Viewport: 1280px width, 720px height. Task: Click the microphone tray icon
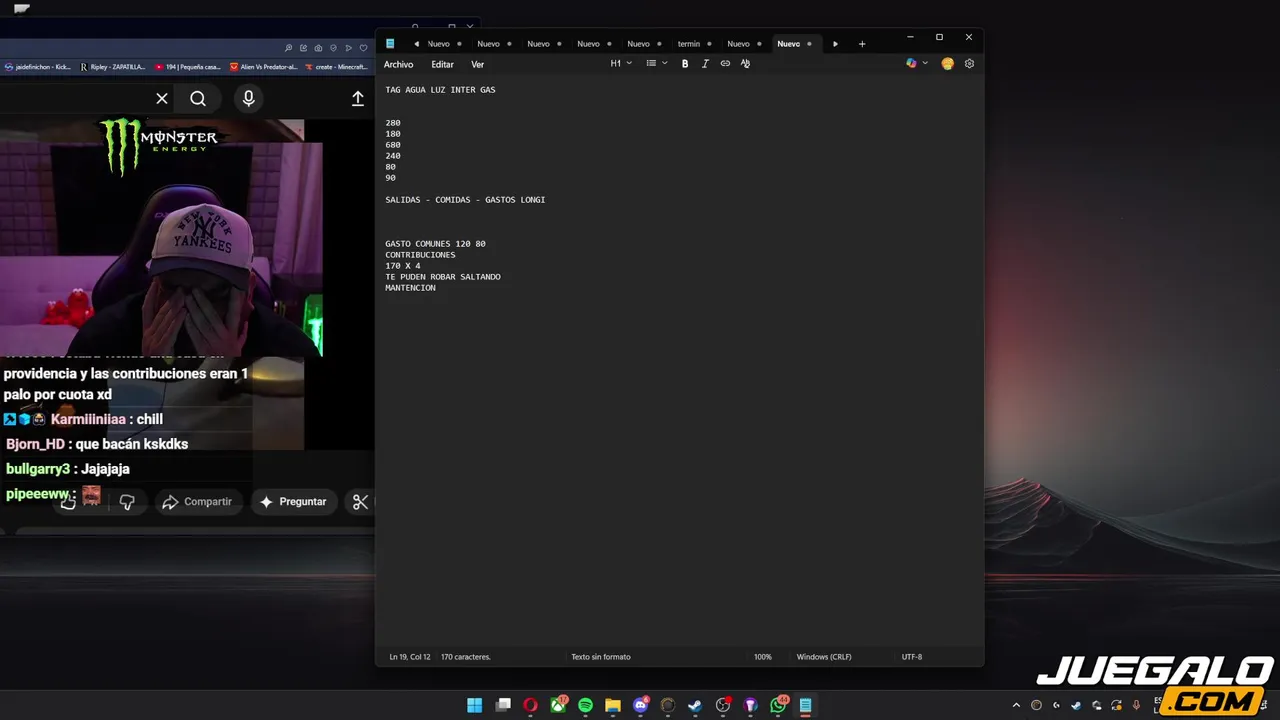click(x=1136, y=705)
